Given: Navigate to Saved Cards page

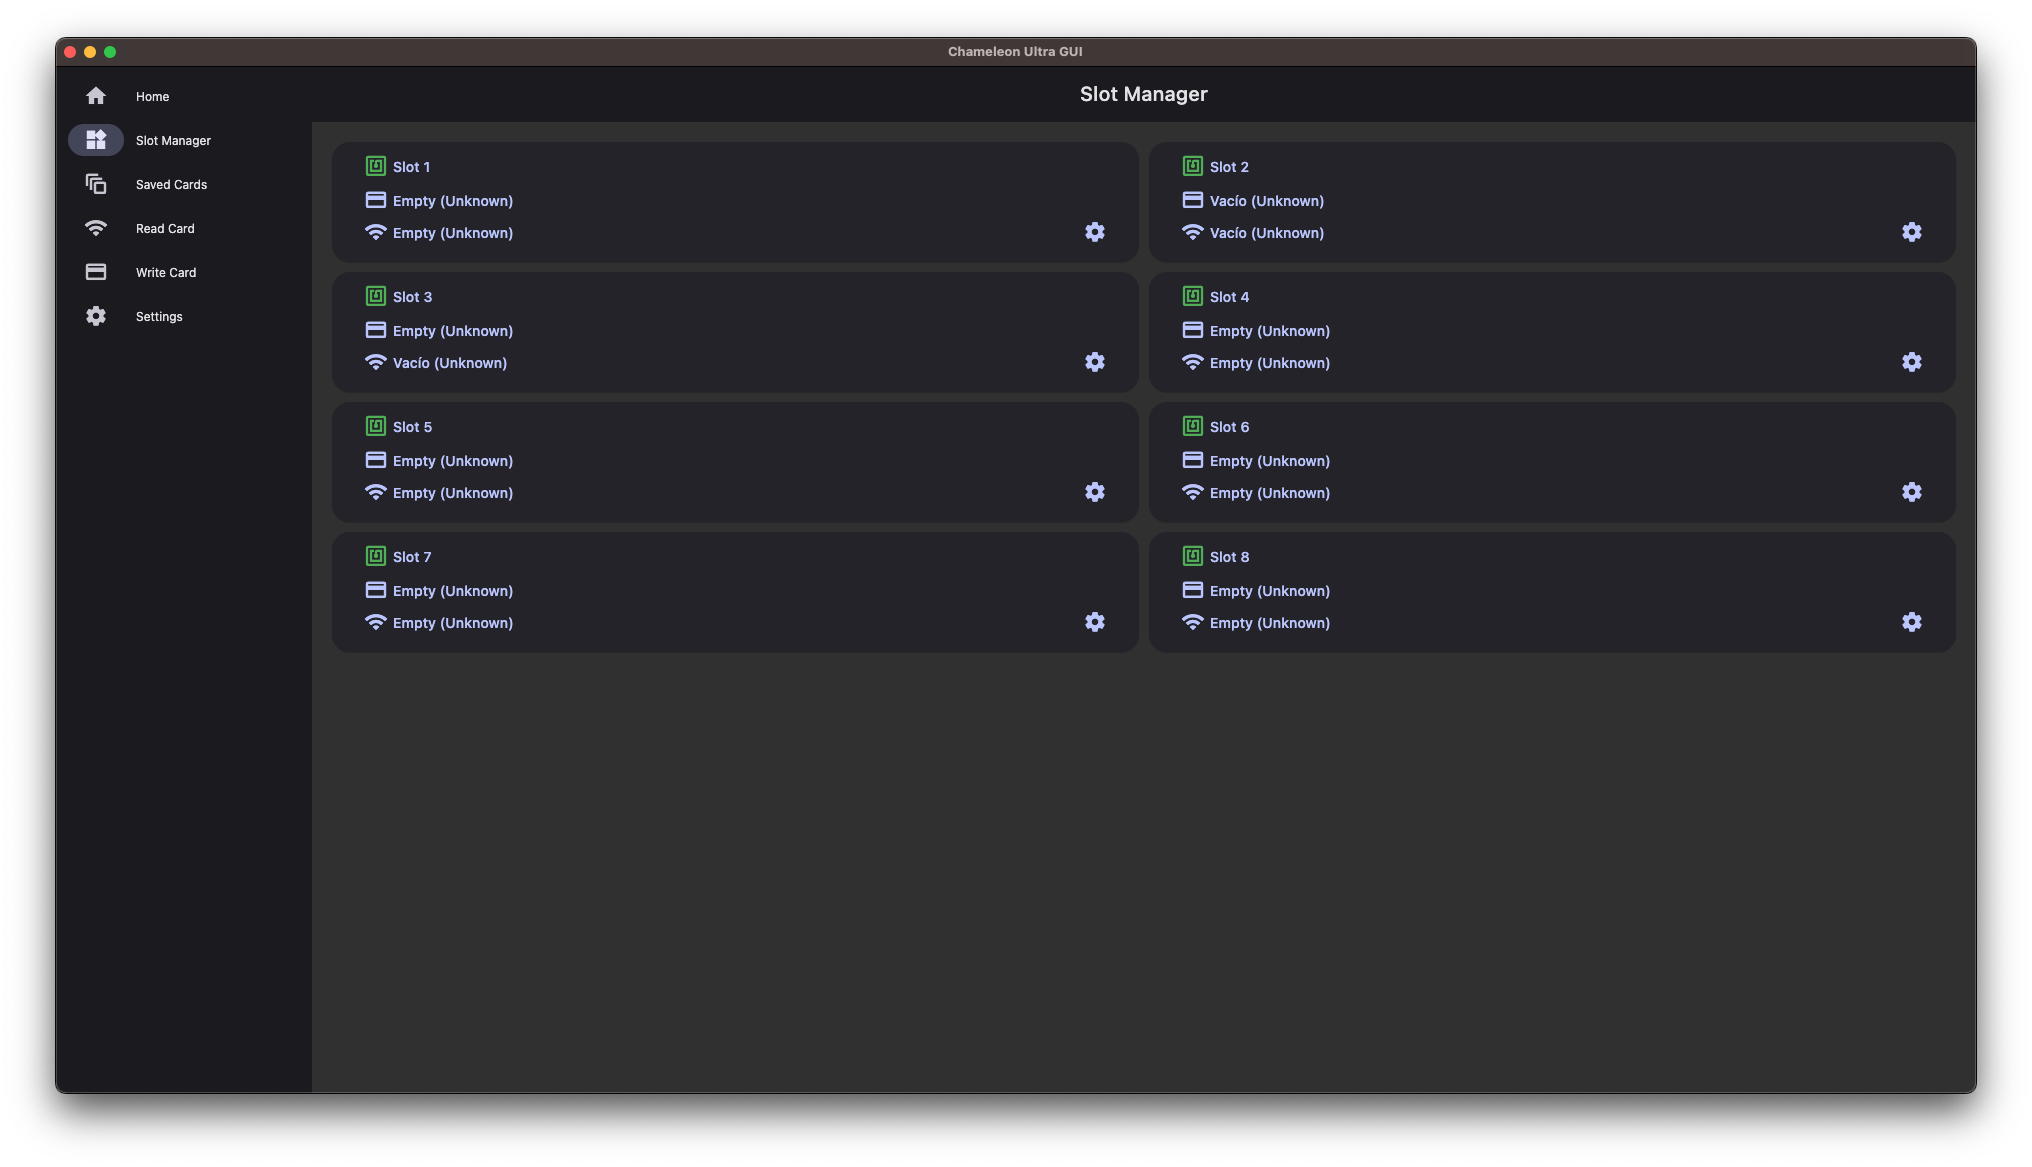Looking at the screenshot, I should (x=171, y=184).
